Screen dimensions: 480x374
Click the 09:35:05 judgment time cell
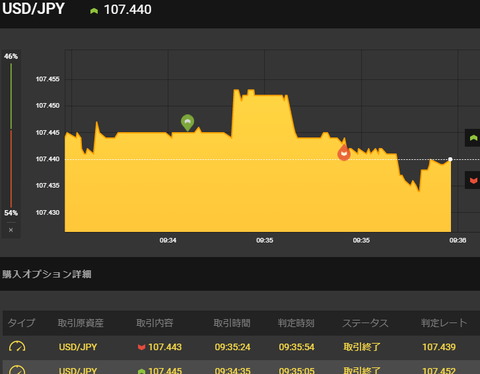pyautogui.click(x=297, y=370)
